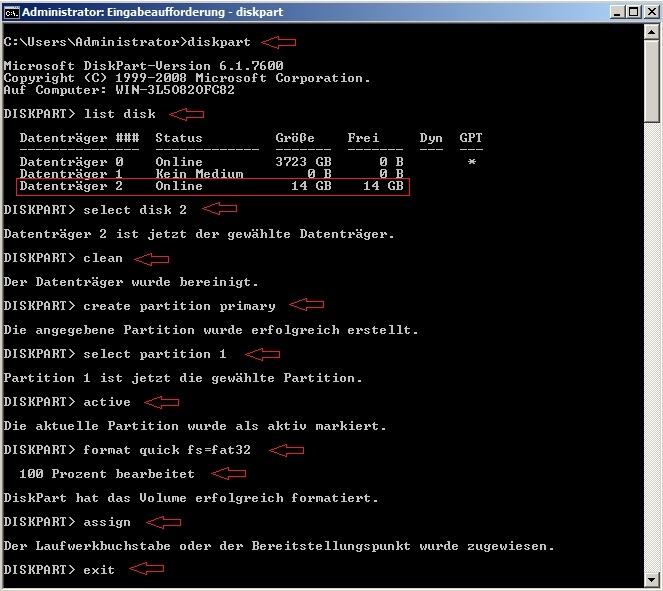663x591 pixels.
Task: Click the 'exit' command line
Action: pyautogui.click(x=59, y=570)
